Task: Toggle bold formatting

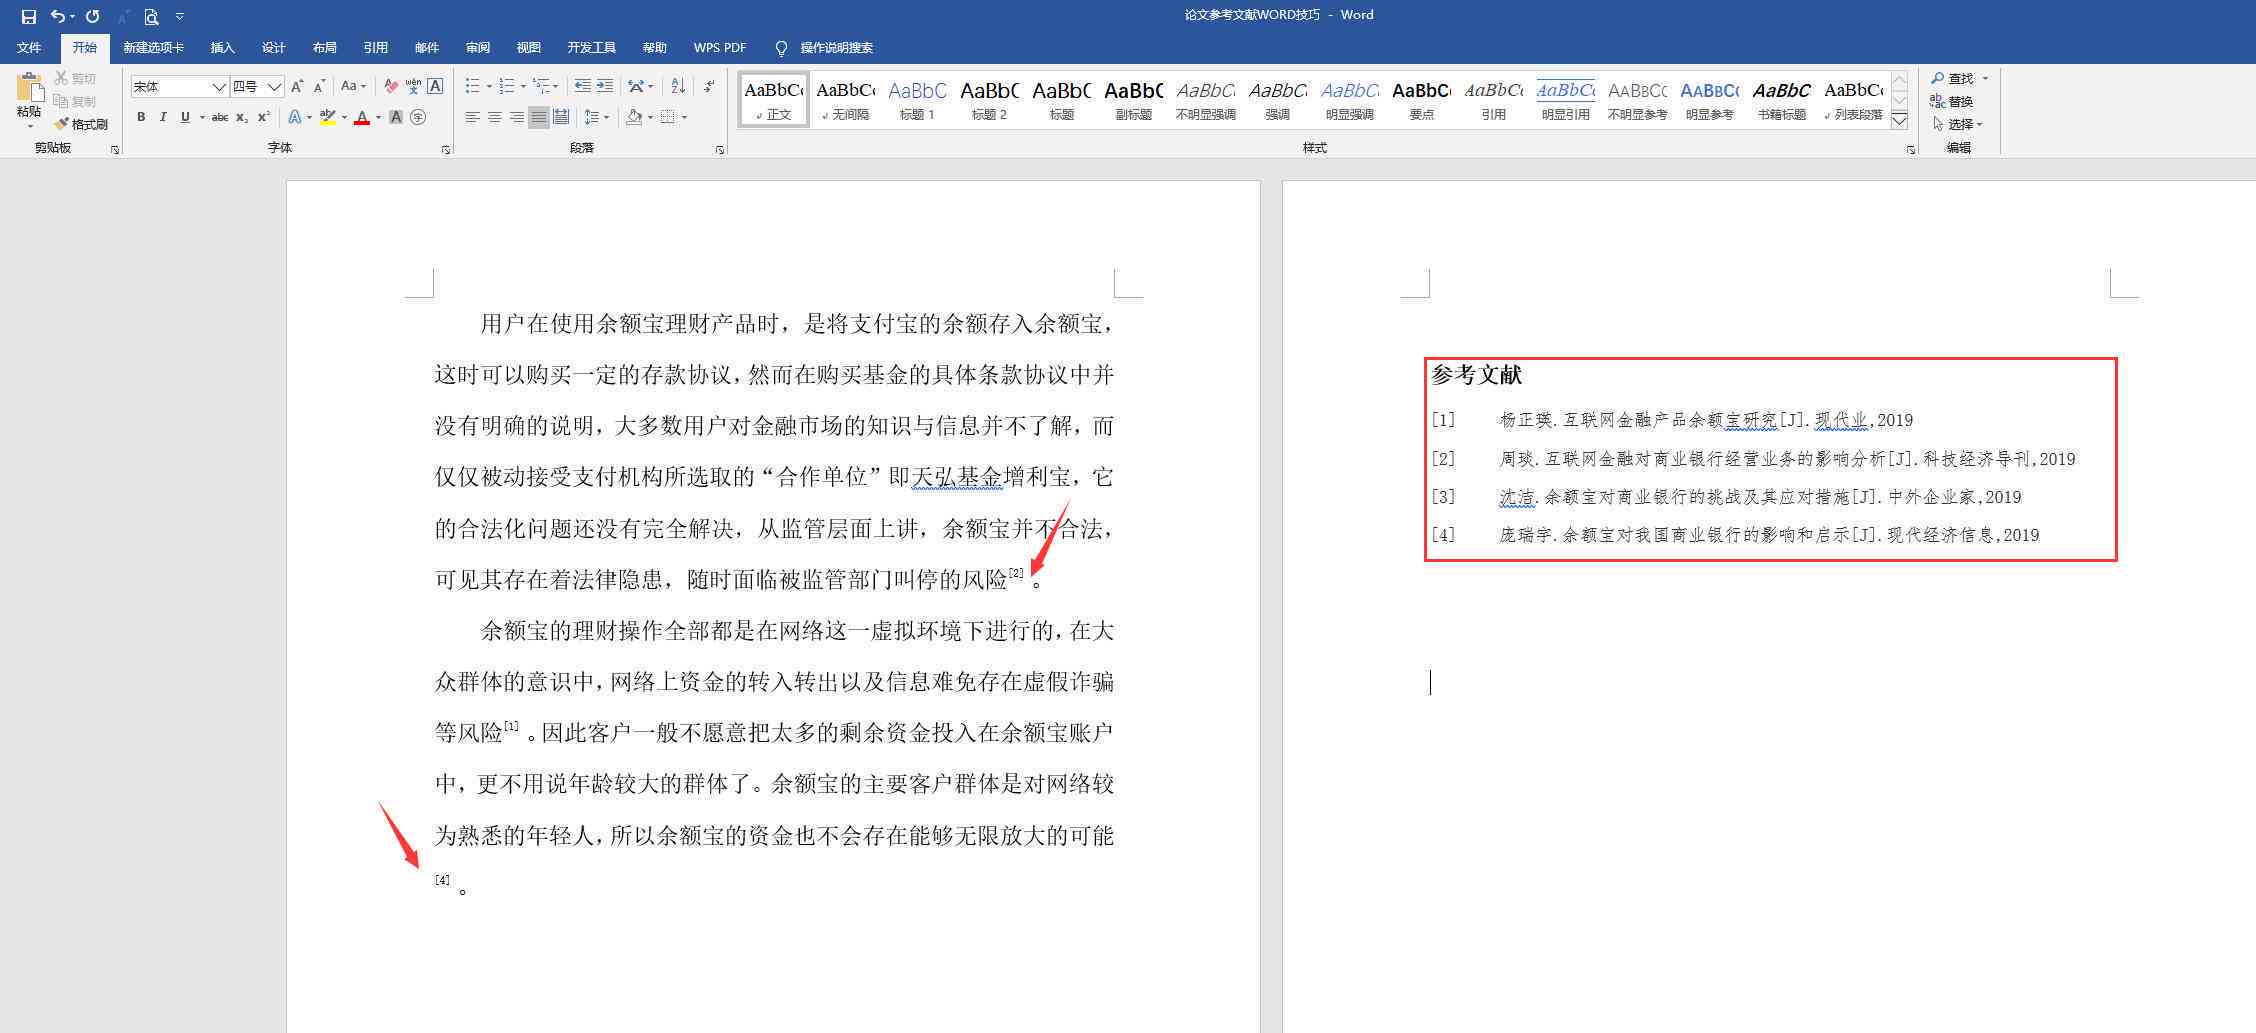Action: [x=141, y=118]
